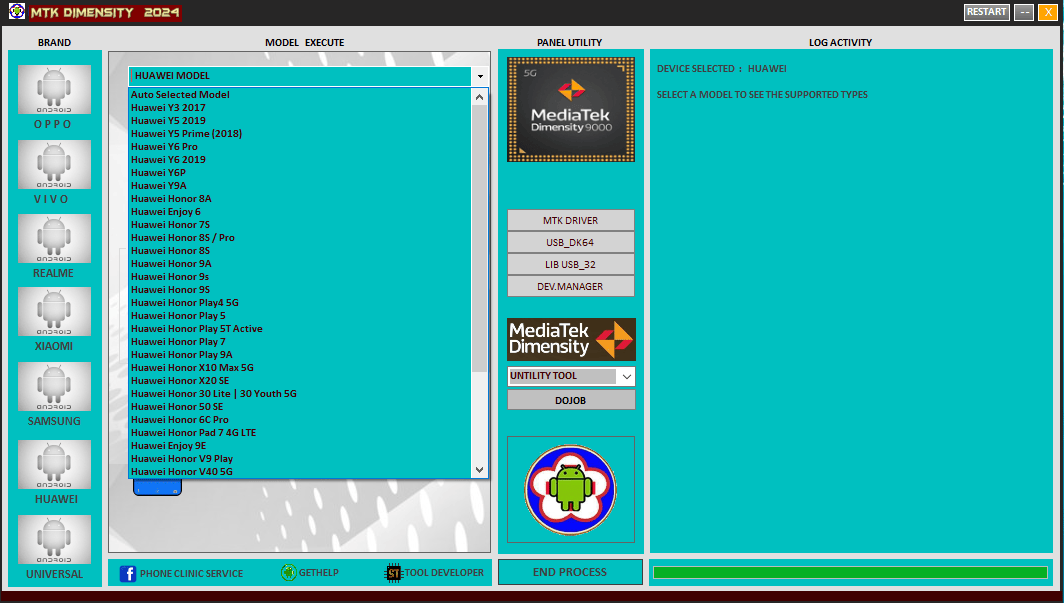Collapse the HUAWEI MODEL dropdown arrow
The height and width of the screenshot is (603, 1064).
(x=480, y=76)
